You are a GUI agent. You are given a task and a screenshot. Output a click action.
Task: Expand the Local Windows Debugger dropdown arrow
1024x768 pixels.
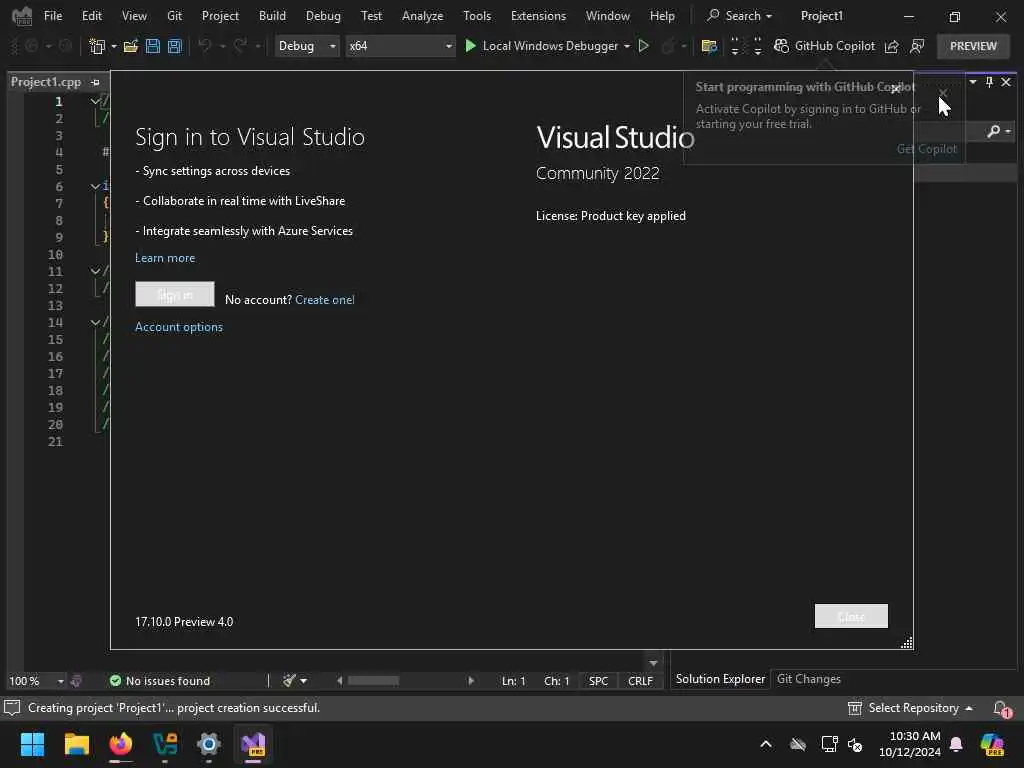(627, 46)
